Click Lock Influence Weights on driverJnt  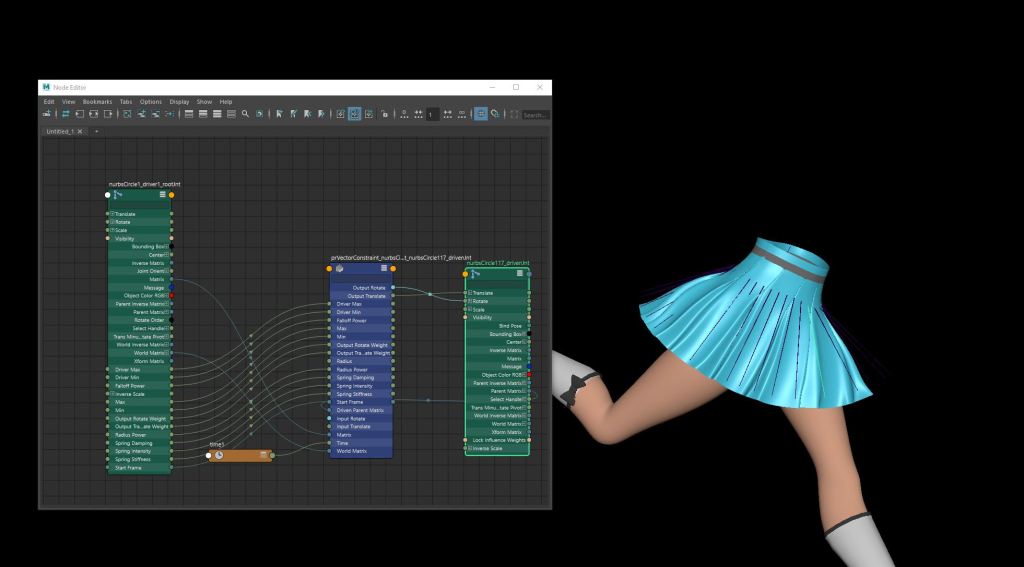(497, 440)
